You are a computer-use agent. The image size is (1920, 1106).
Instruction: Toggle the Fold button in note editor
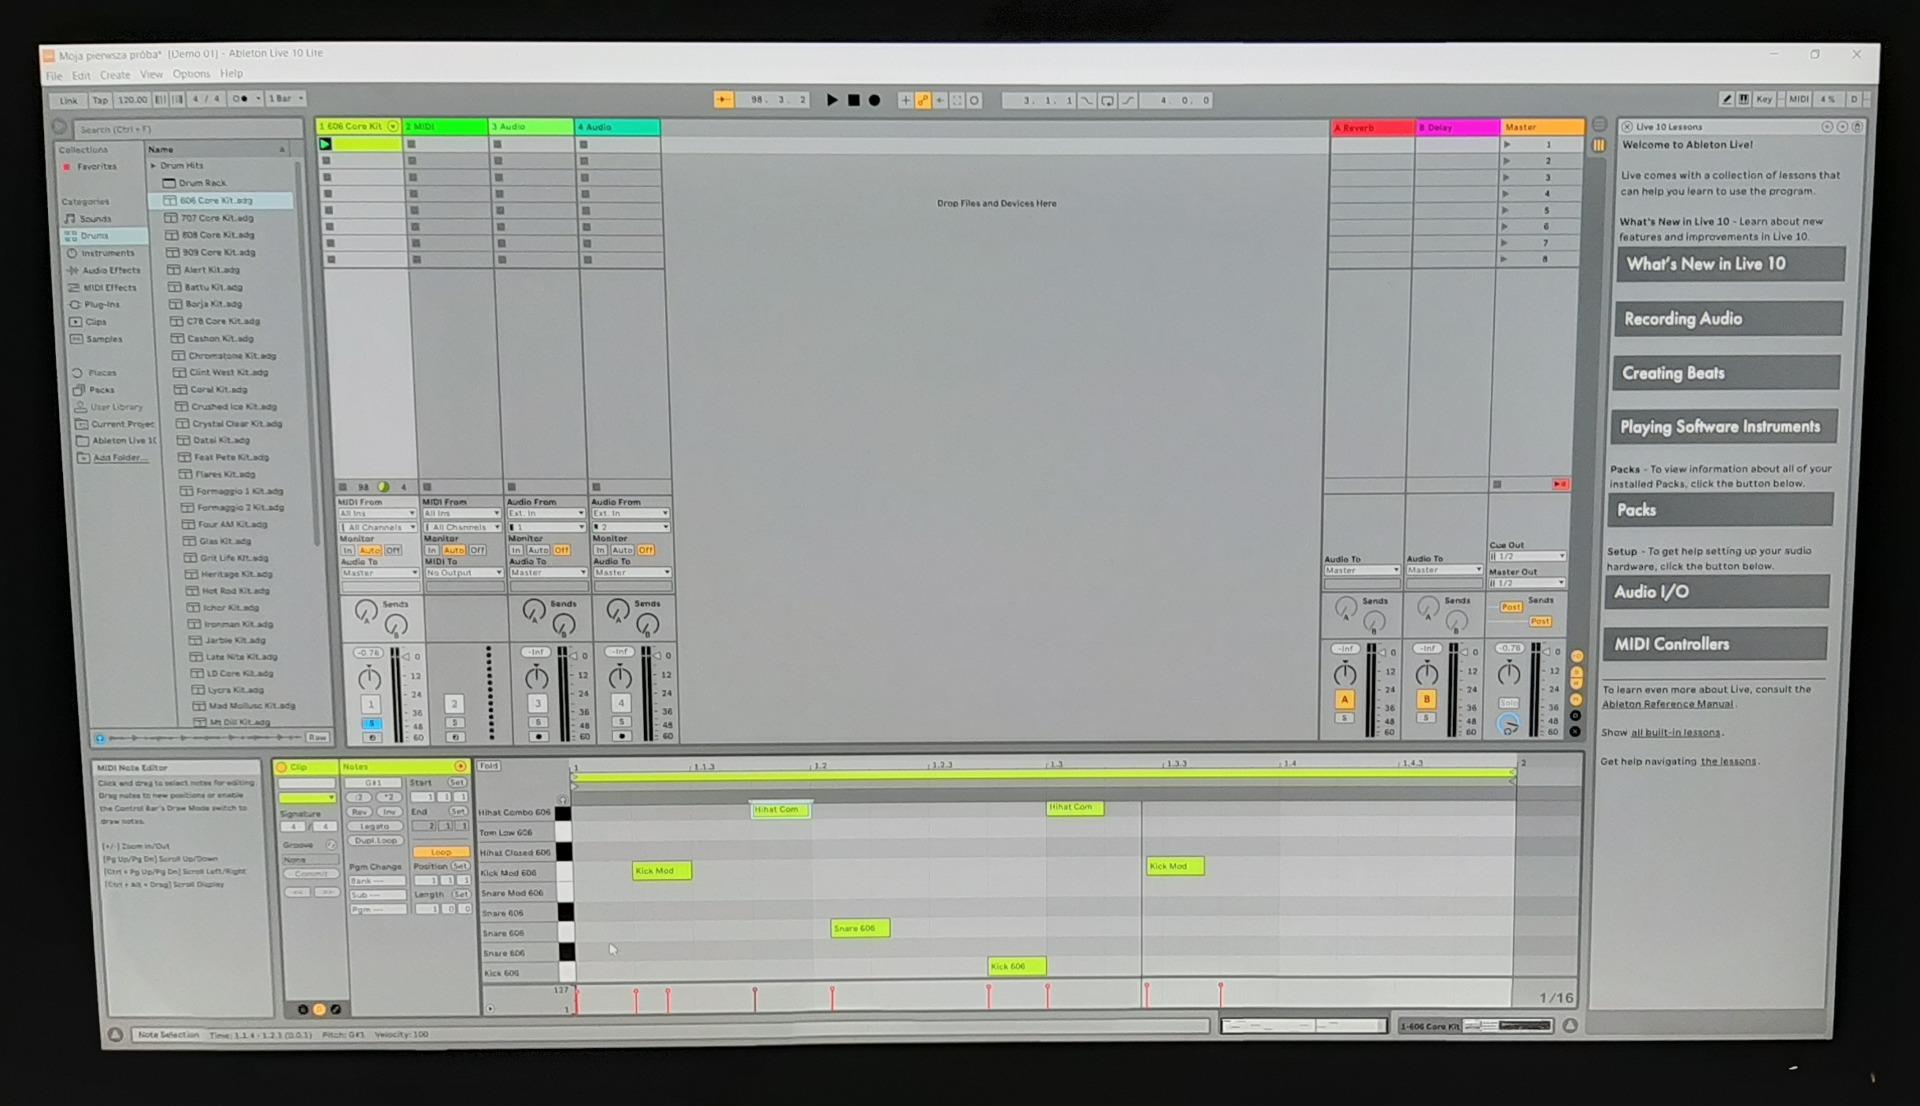488,766
